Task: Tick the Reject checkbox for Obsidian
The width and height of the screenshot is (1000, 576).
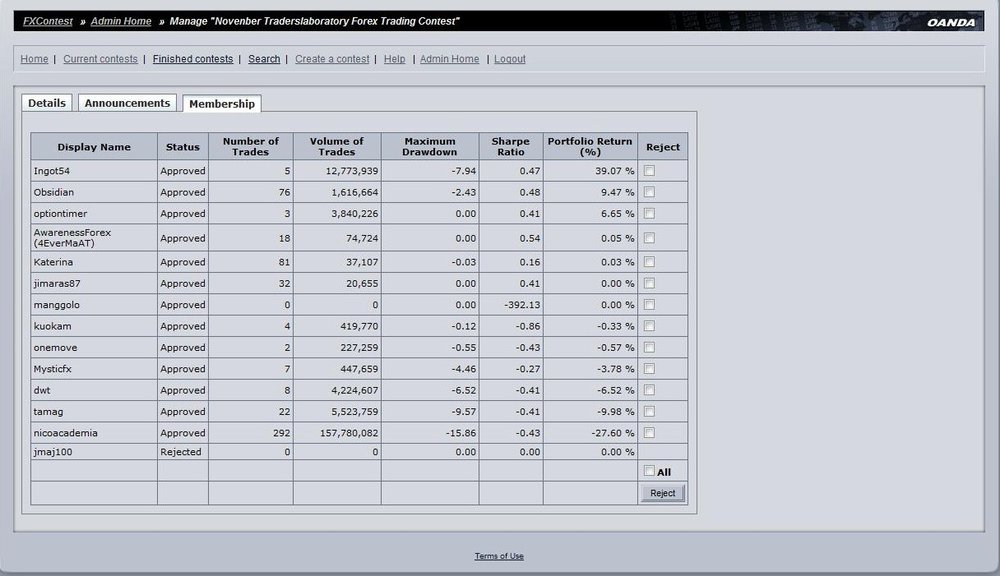Action: coord(649,192)
